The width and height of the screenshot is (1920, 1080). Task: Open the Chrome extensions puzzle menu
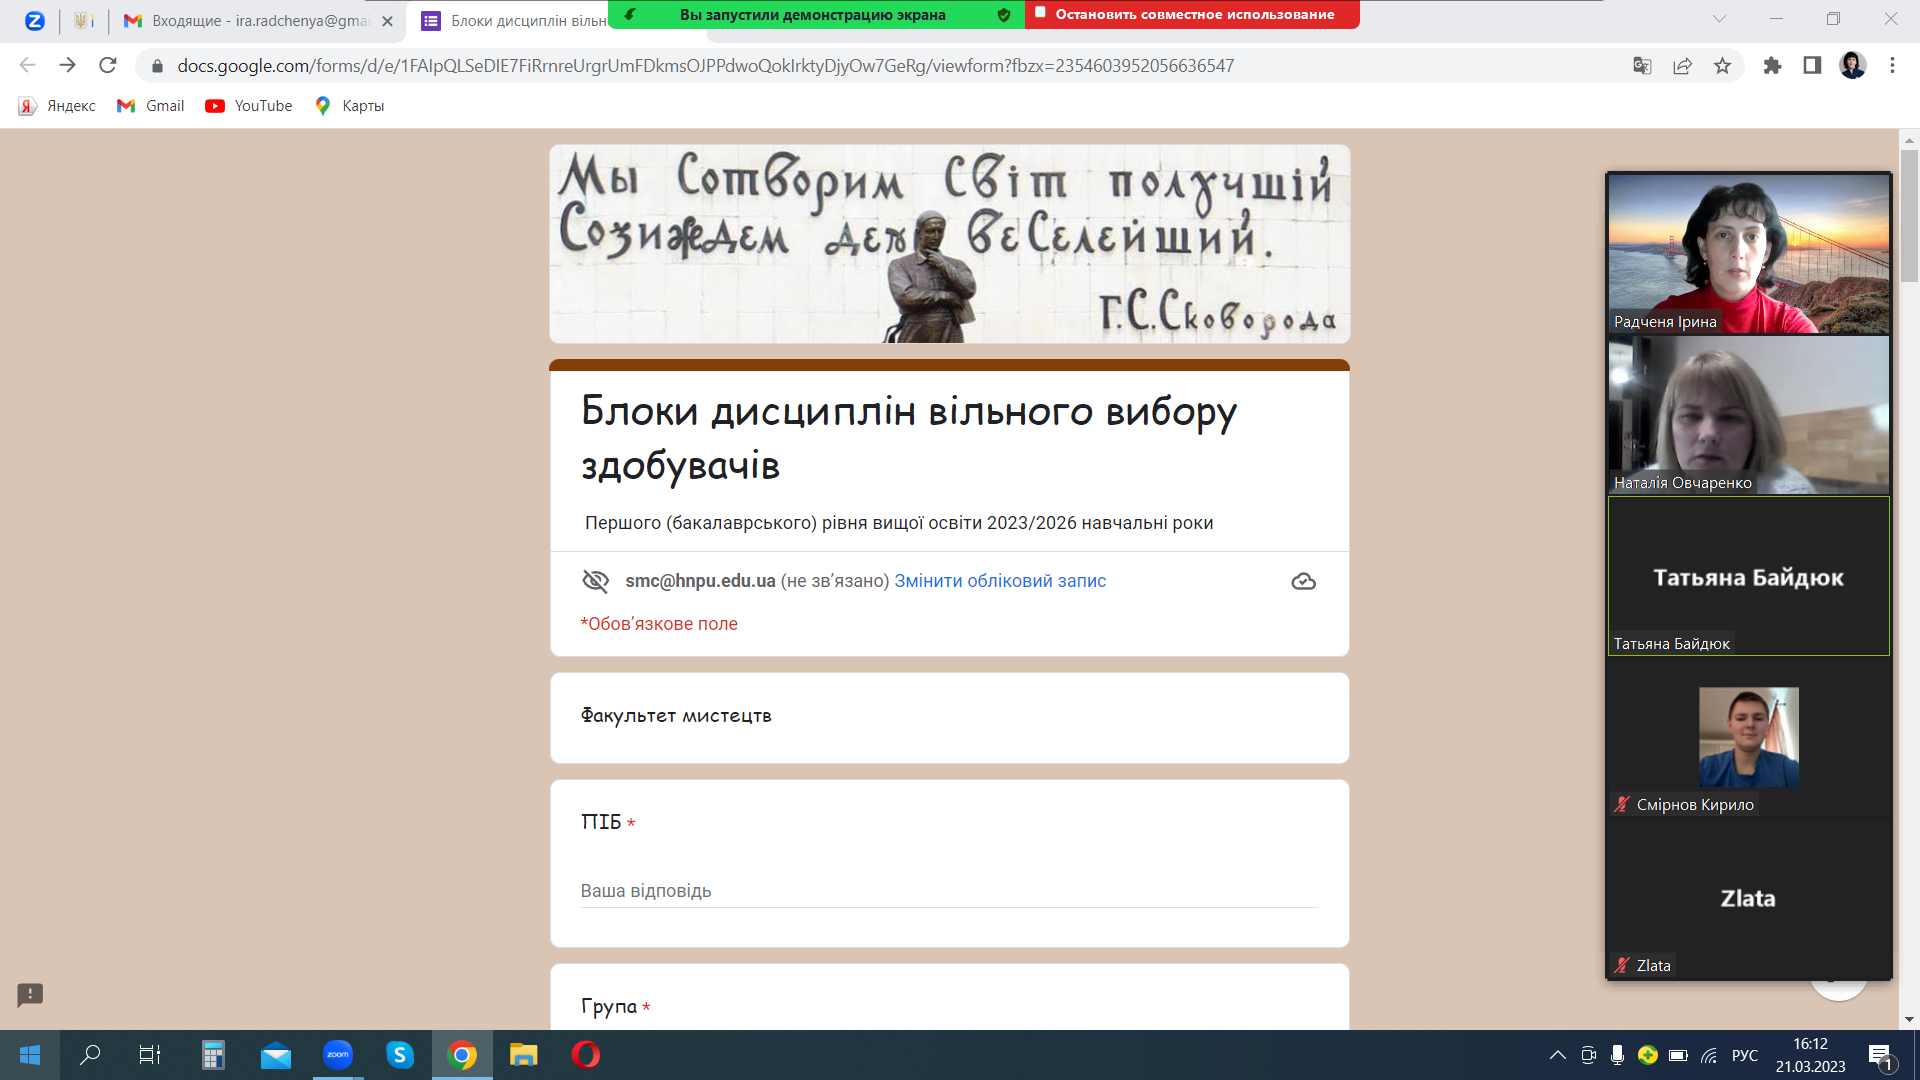tap(1772, 66)
